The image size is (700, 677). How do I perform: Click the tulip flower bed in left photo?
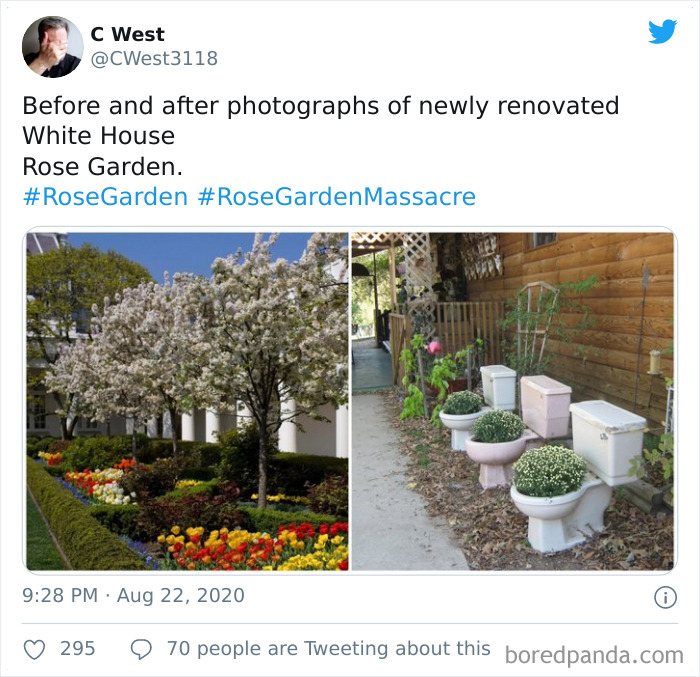pyautogui.click(x=254, y=547)
